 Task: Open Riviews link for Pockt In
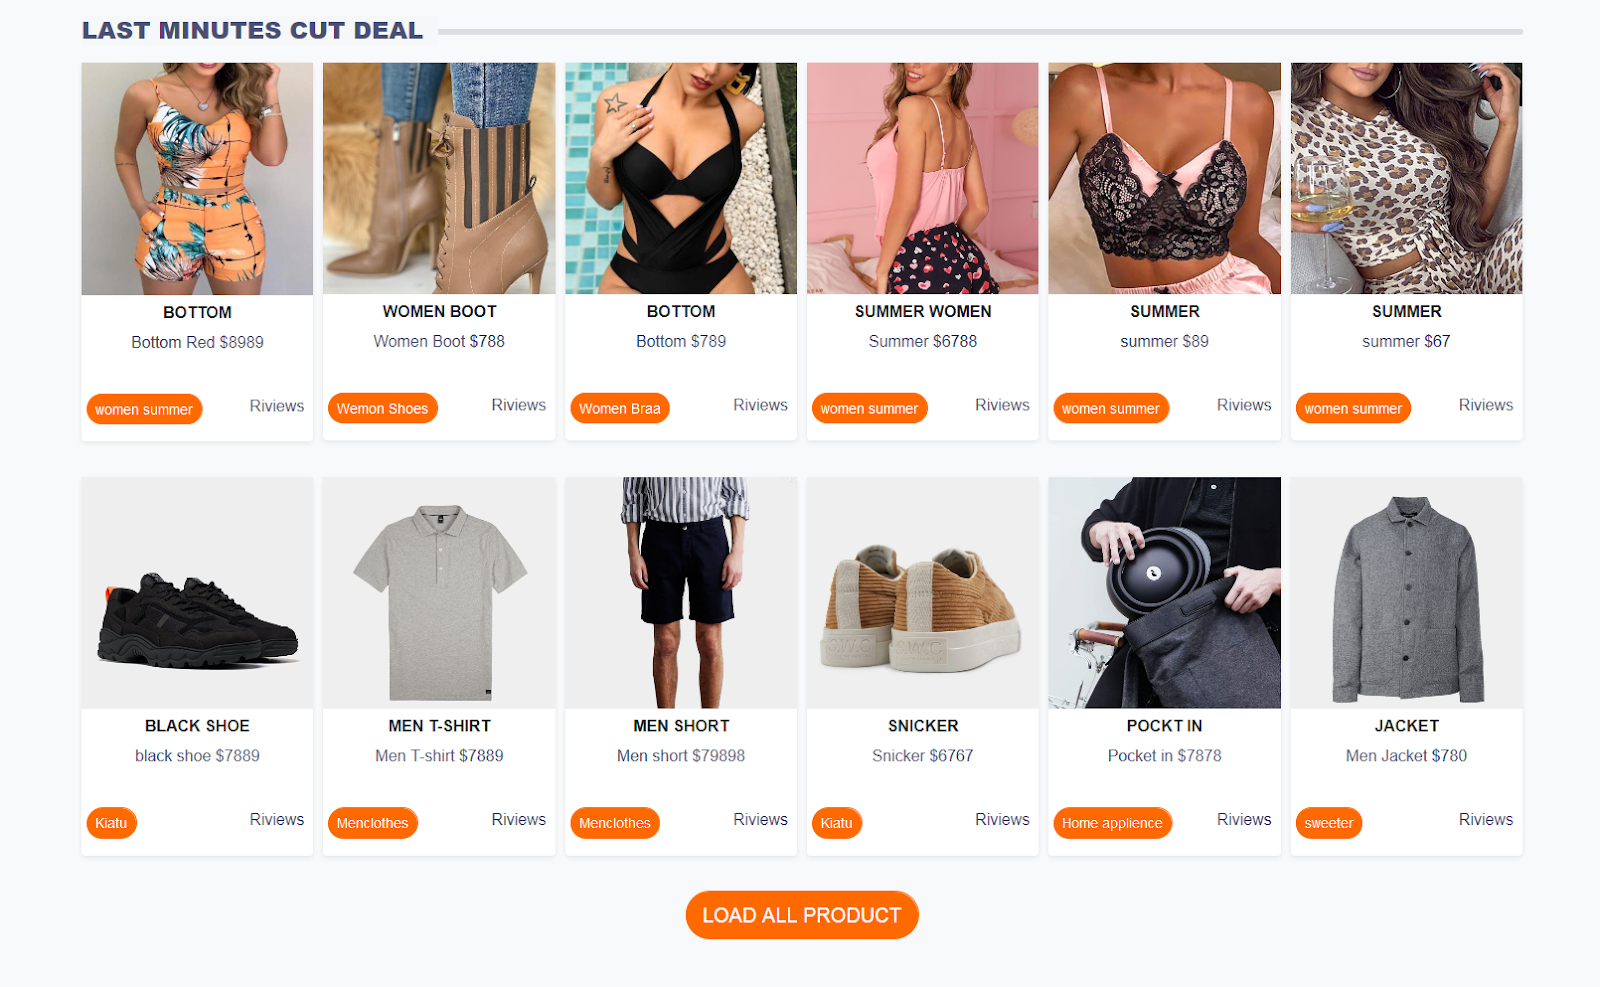click(x=1244, y=819)
